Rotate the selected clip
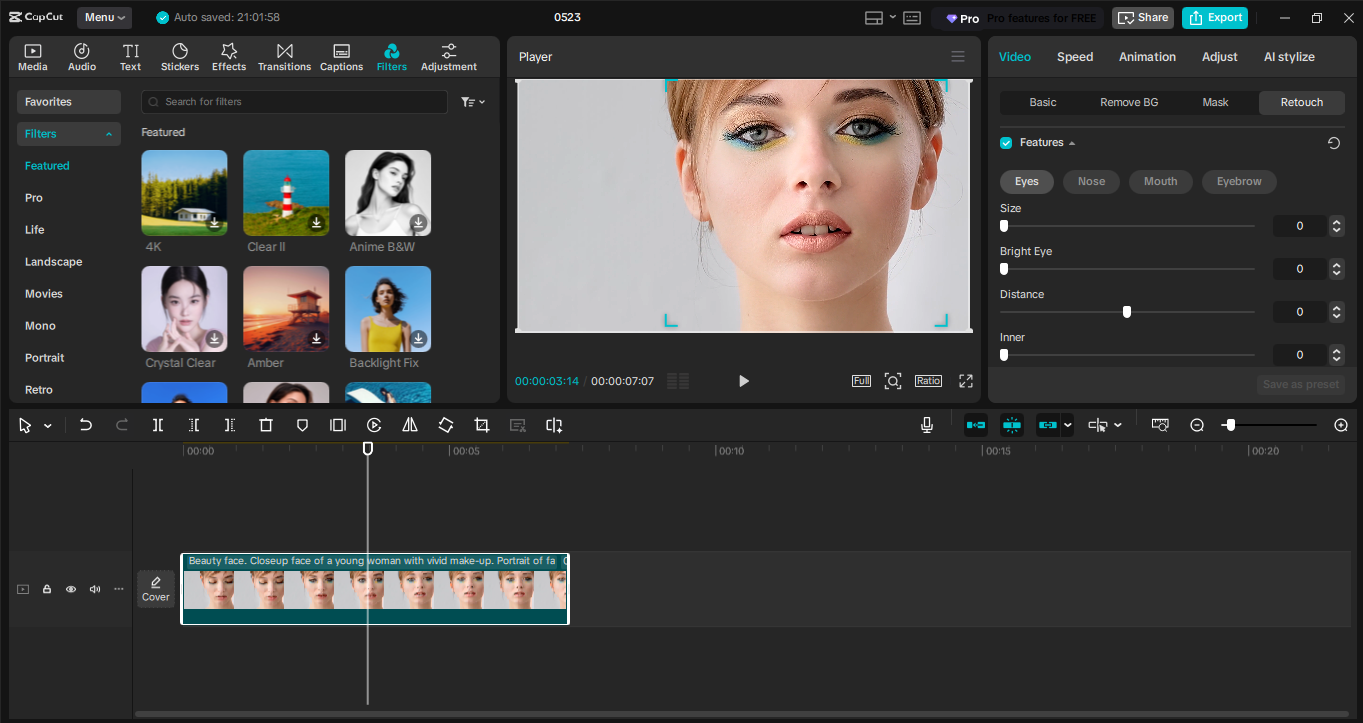 (x=445, y=425)
